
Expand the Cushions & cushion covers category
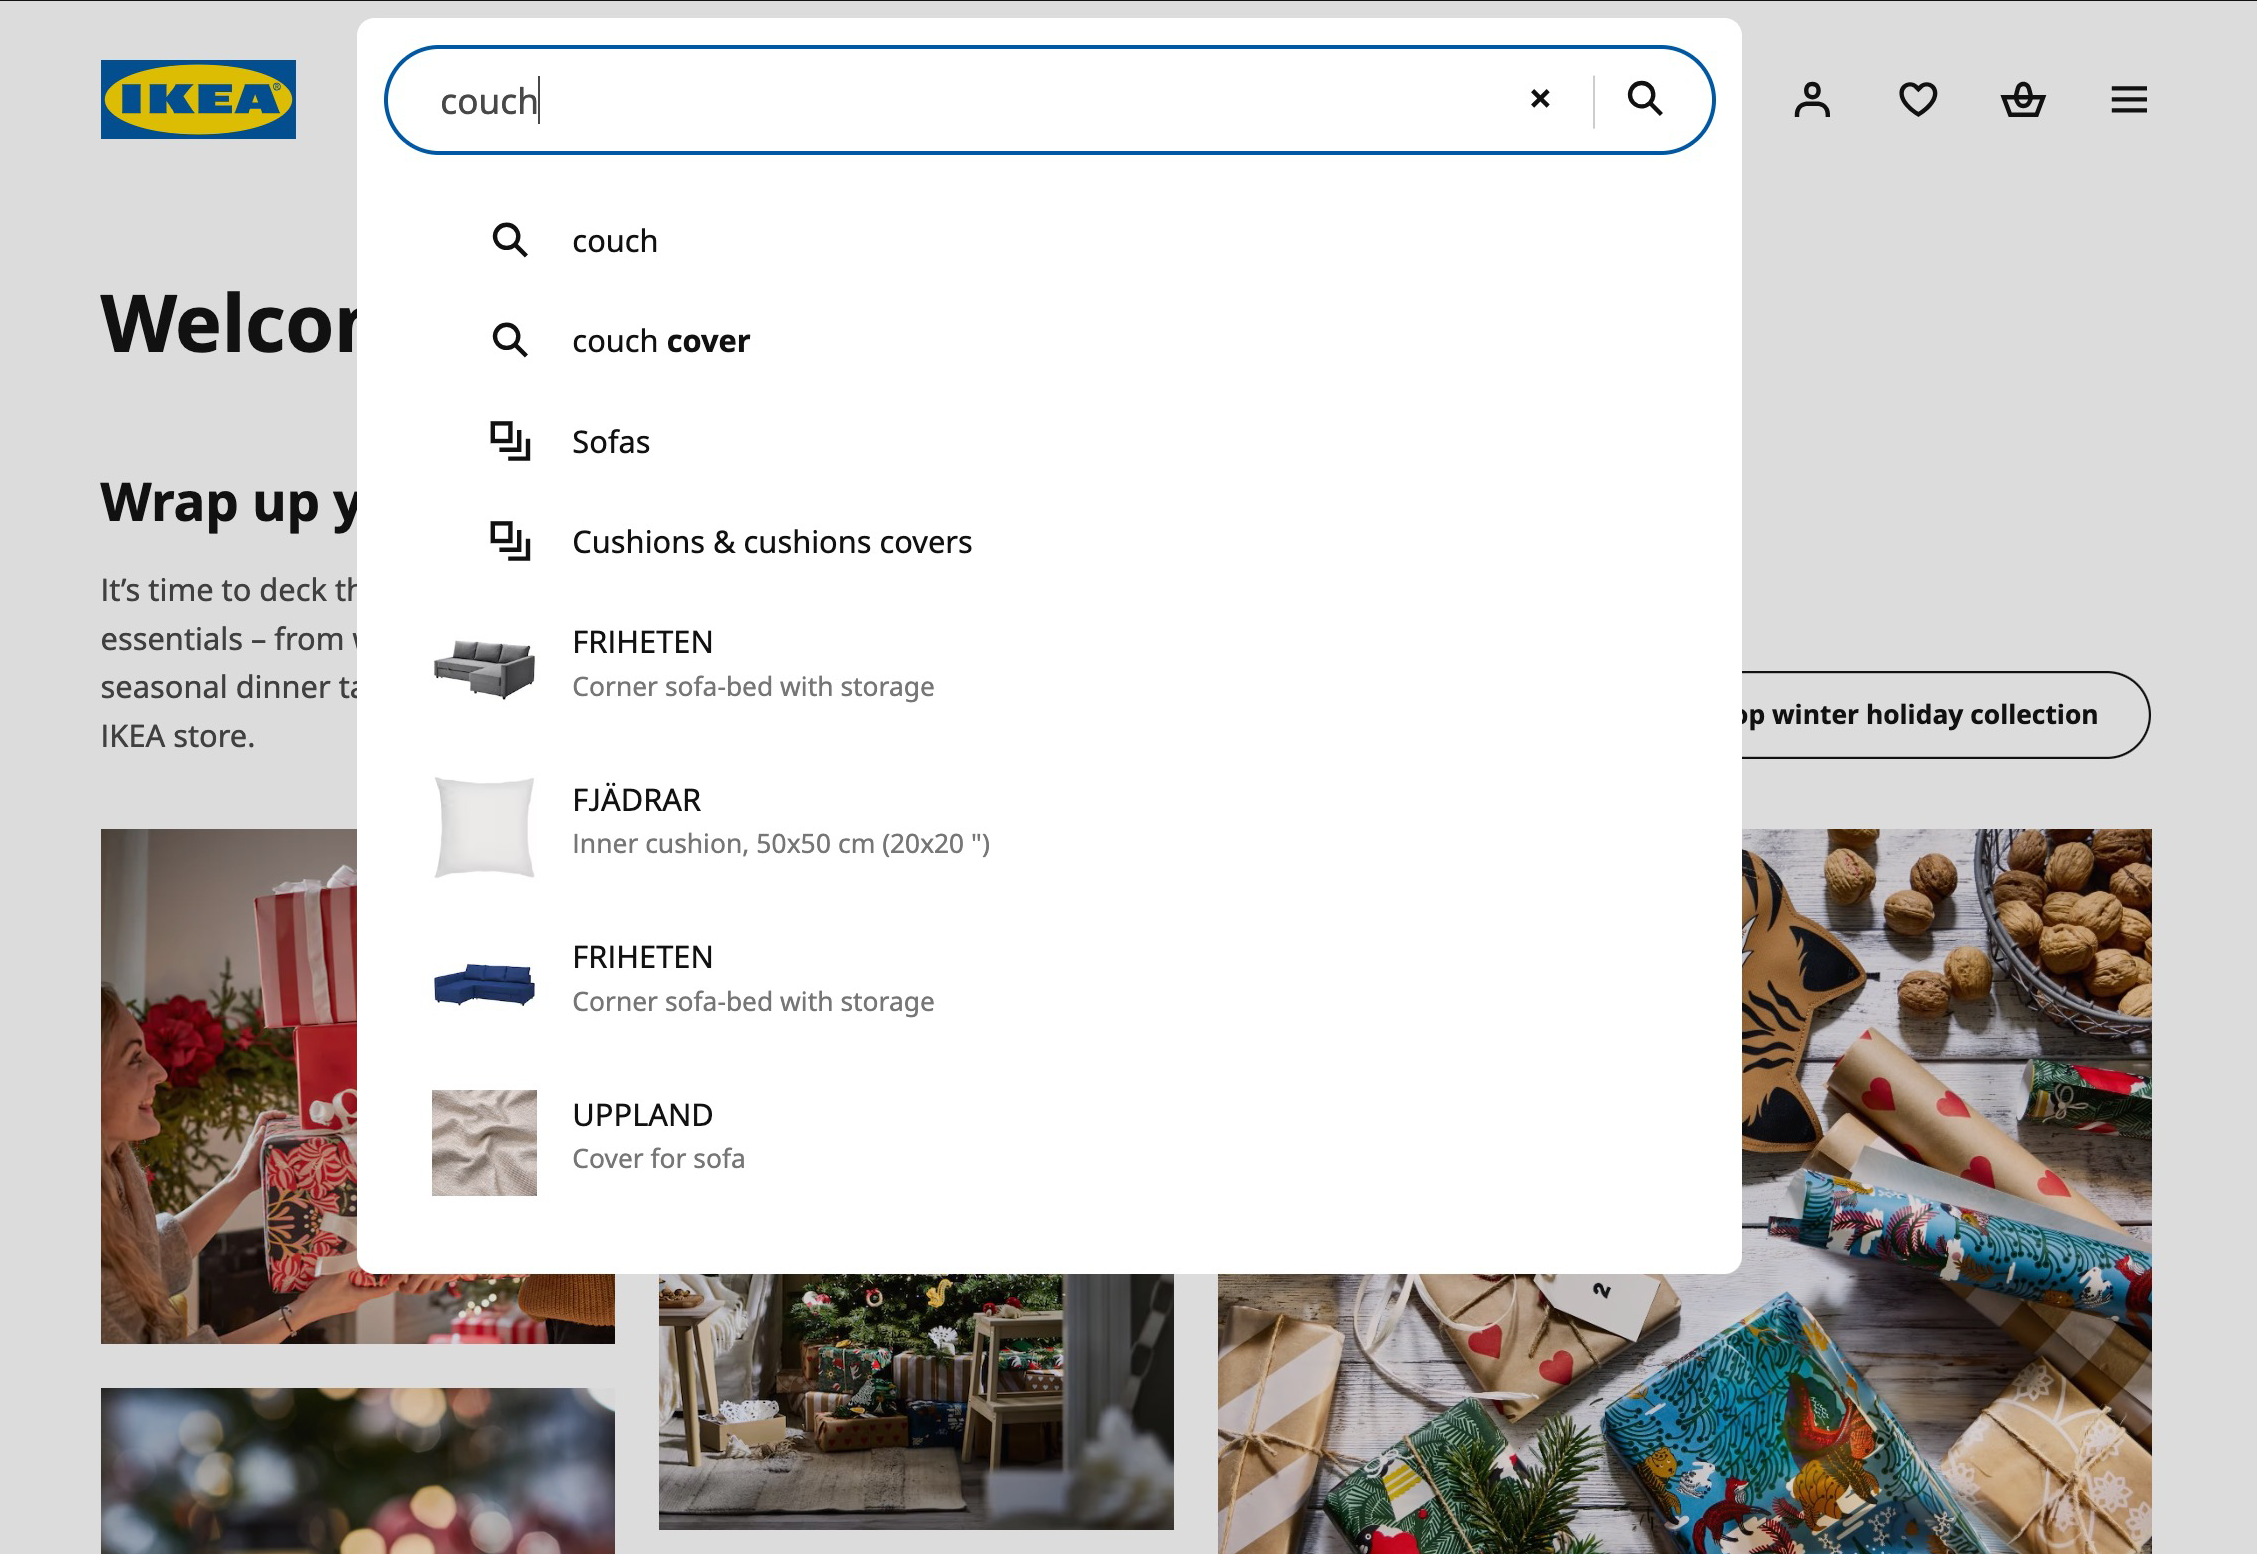click(772, 540)
